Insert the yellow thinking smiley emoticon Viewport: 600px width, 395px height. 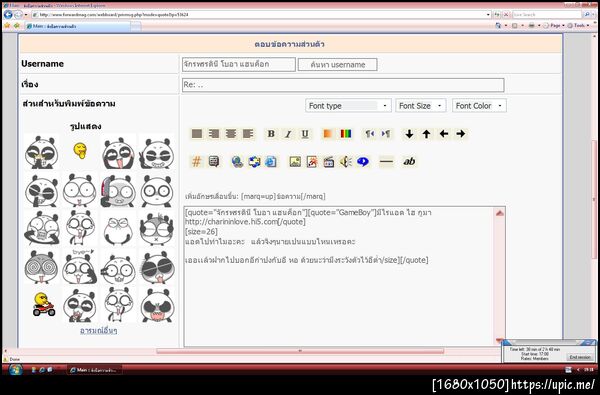pos(80,150)
